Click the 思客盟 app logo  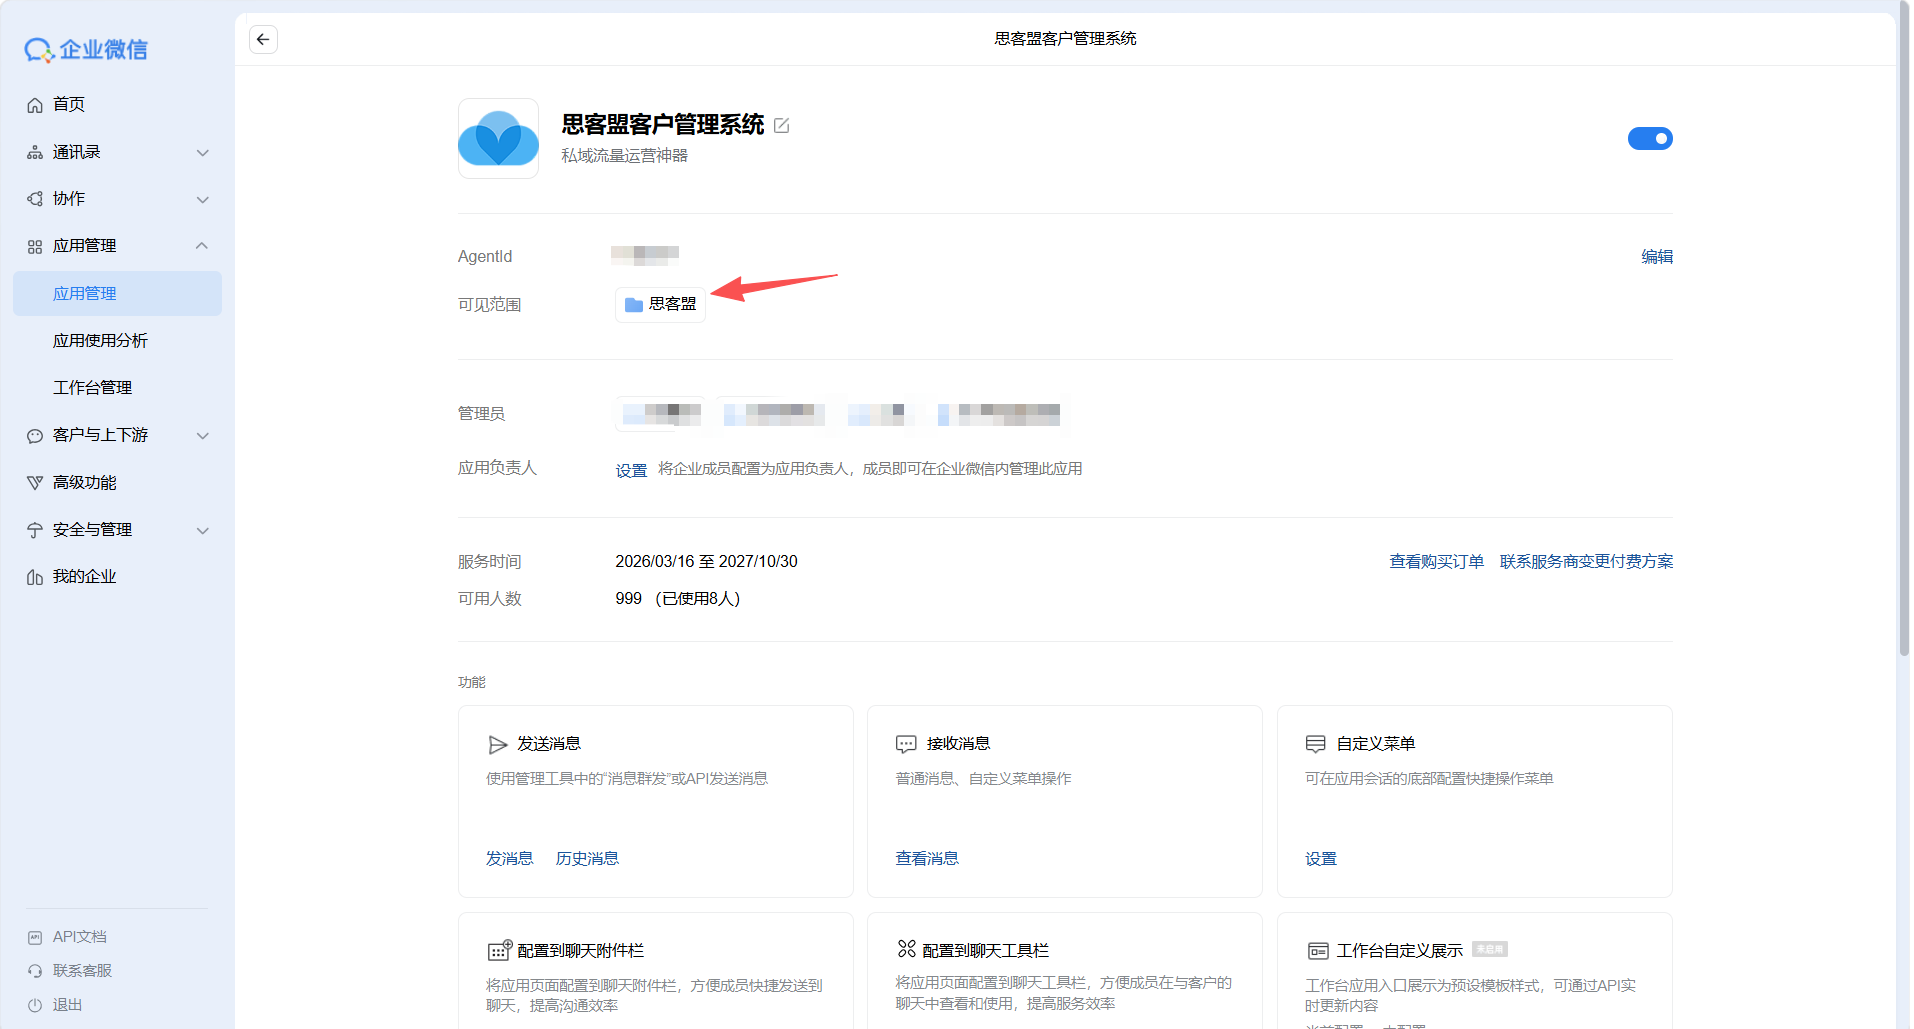[498, 138]
